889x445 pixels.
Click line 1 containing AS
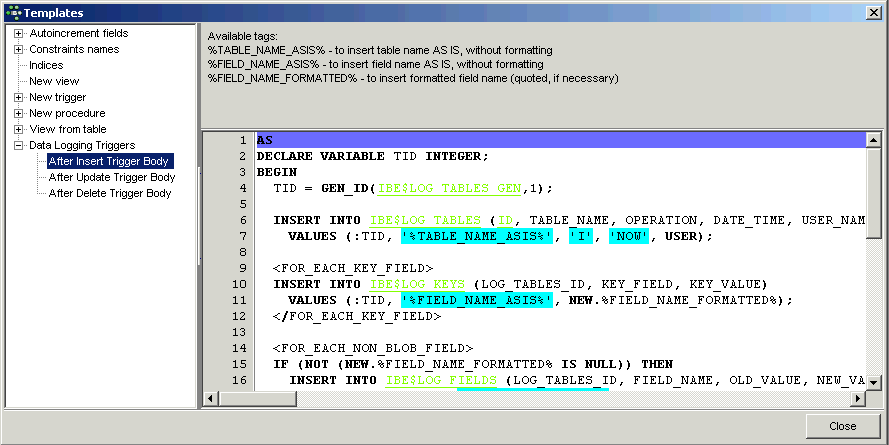(561, 140)
